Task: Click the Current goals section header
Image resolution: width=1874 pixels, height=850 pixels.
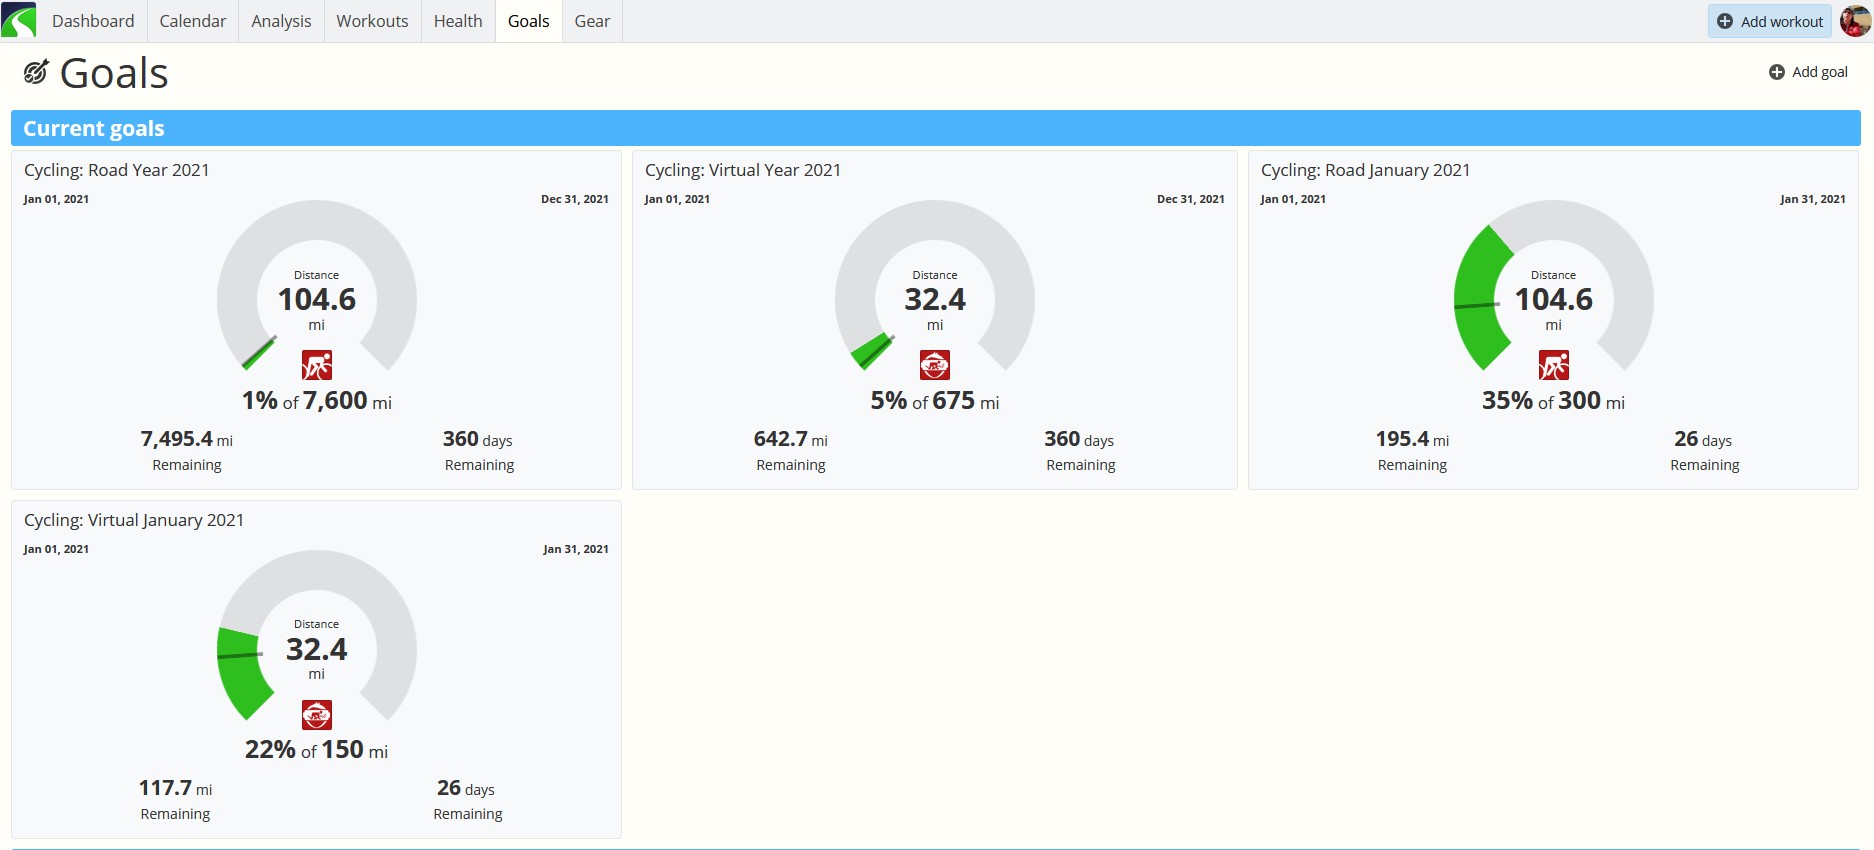Action: (936, 128)
